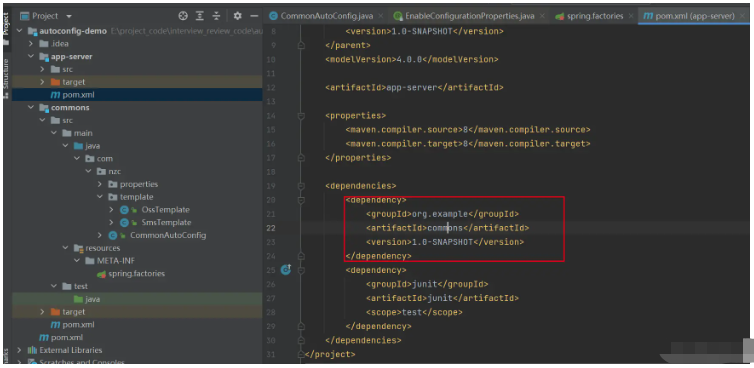Close the spring.factories tab
Image resolution: width=754 pixels, height=368 pixels.
tap(631, 16)
